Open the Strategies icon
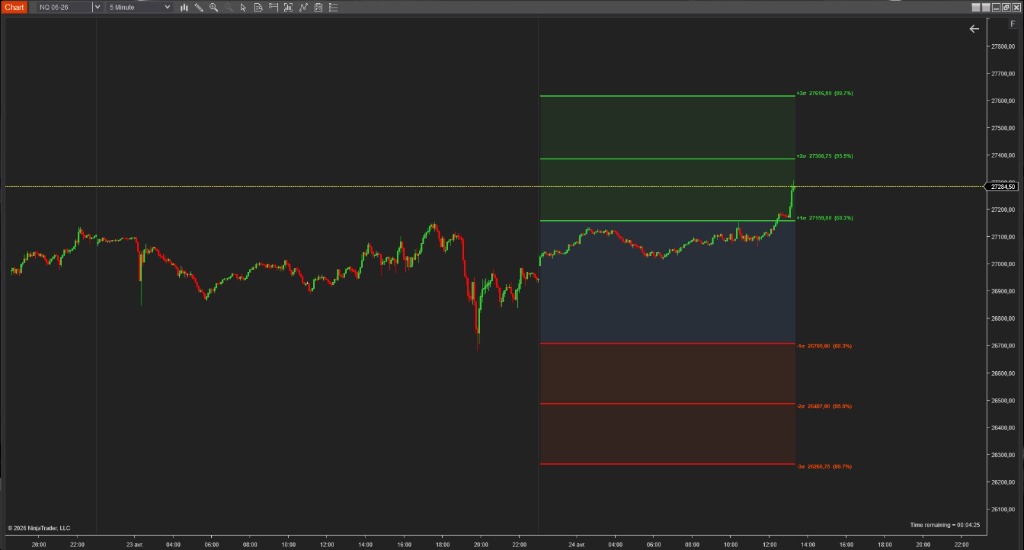Screen dimensions: 1024x550 click(318, 7)
